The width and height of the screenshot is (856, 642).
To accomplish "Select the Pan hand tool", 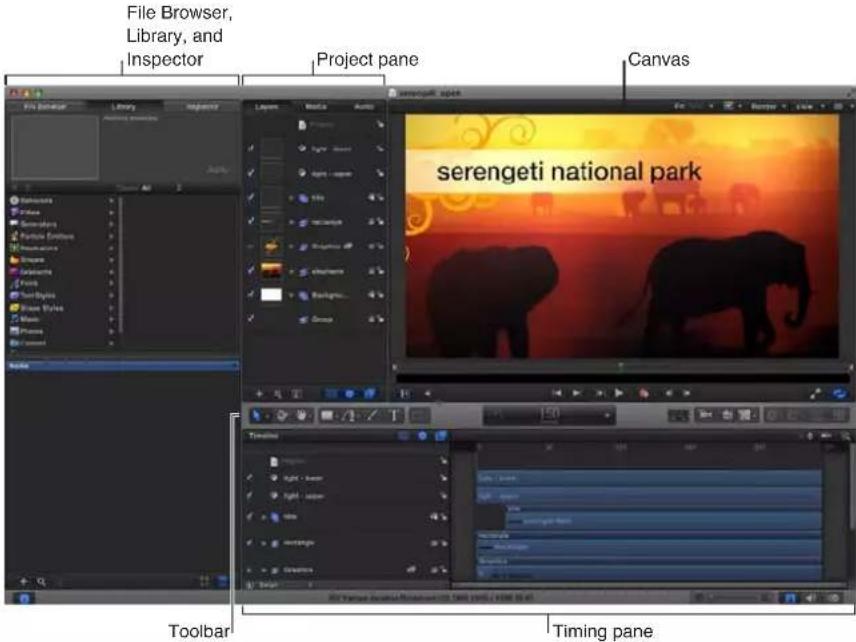I will pyautogui.click(x=302, y=416).
